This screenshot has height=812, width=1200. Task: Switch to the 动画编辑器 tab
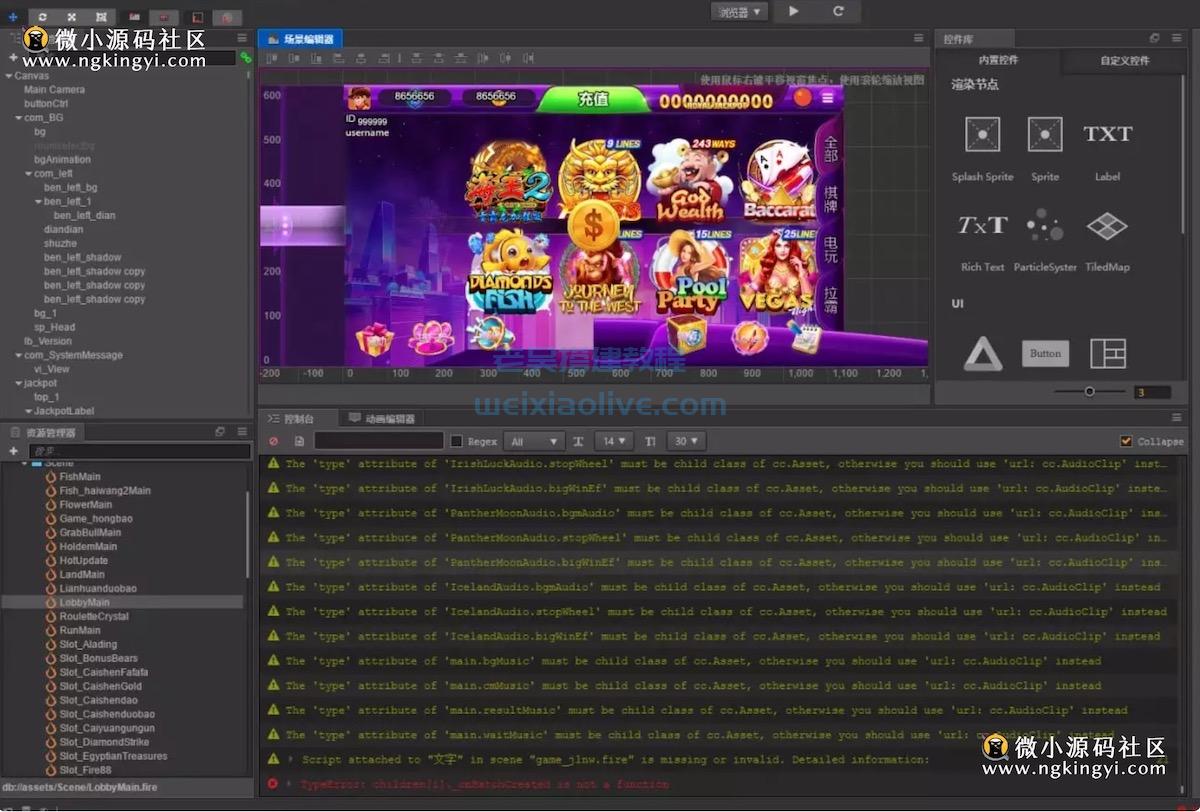pyautogui.click(x=381, y=419)
